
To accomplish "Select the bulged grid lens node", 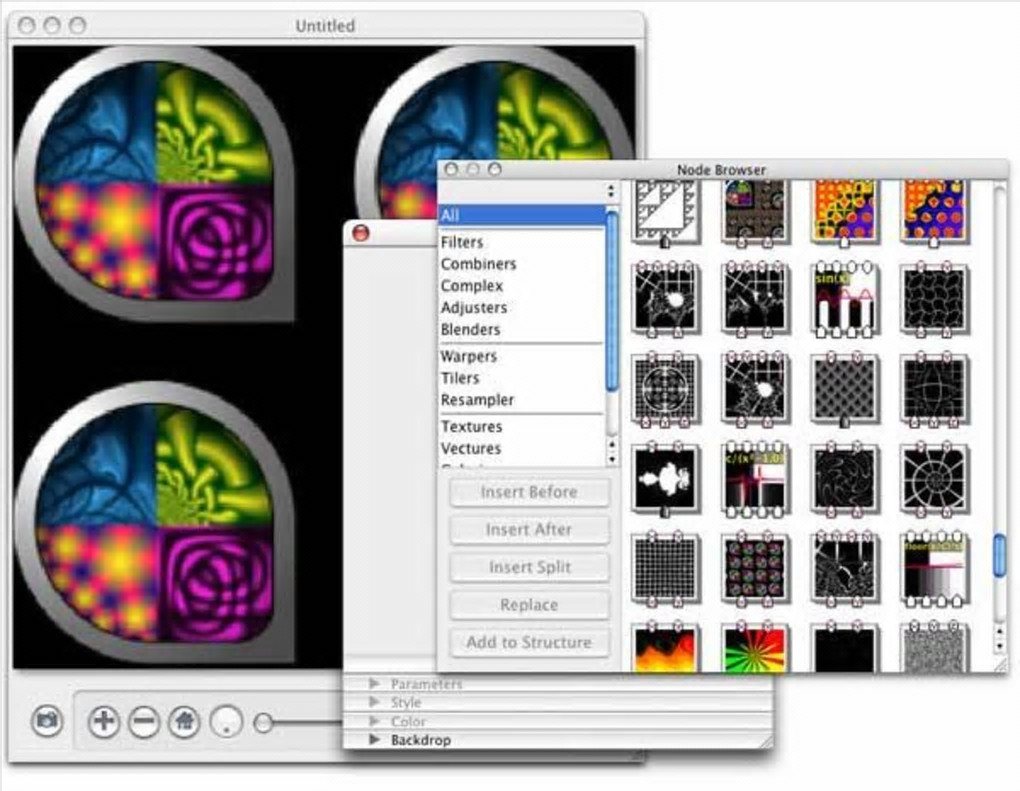I will click(x=934, y=390).
